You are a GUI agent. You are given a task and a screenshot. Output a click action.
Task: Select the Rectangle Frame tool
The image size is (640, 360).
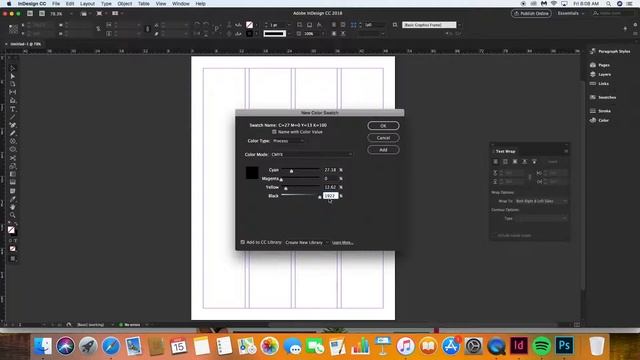click(13, 142)
